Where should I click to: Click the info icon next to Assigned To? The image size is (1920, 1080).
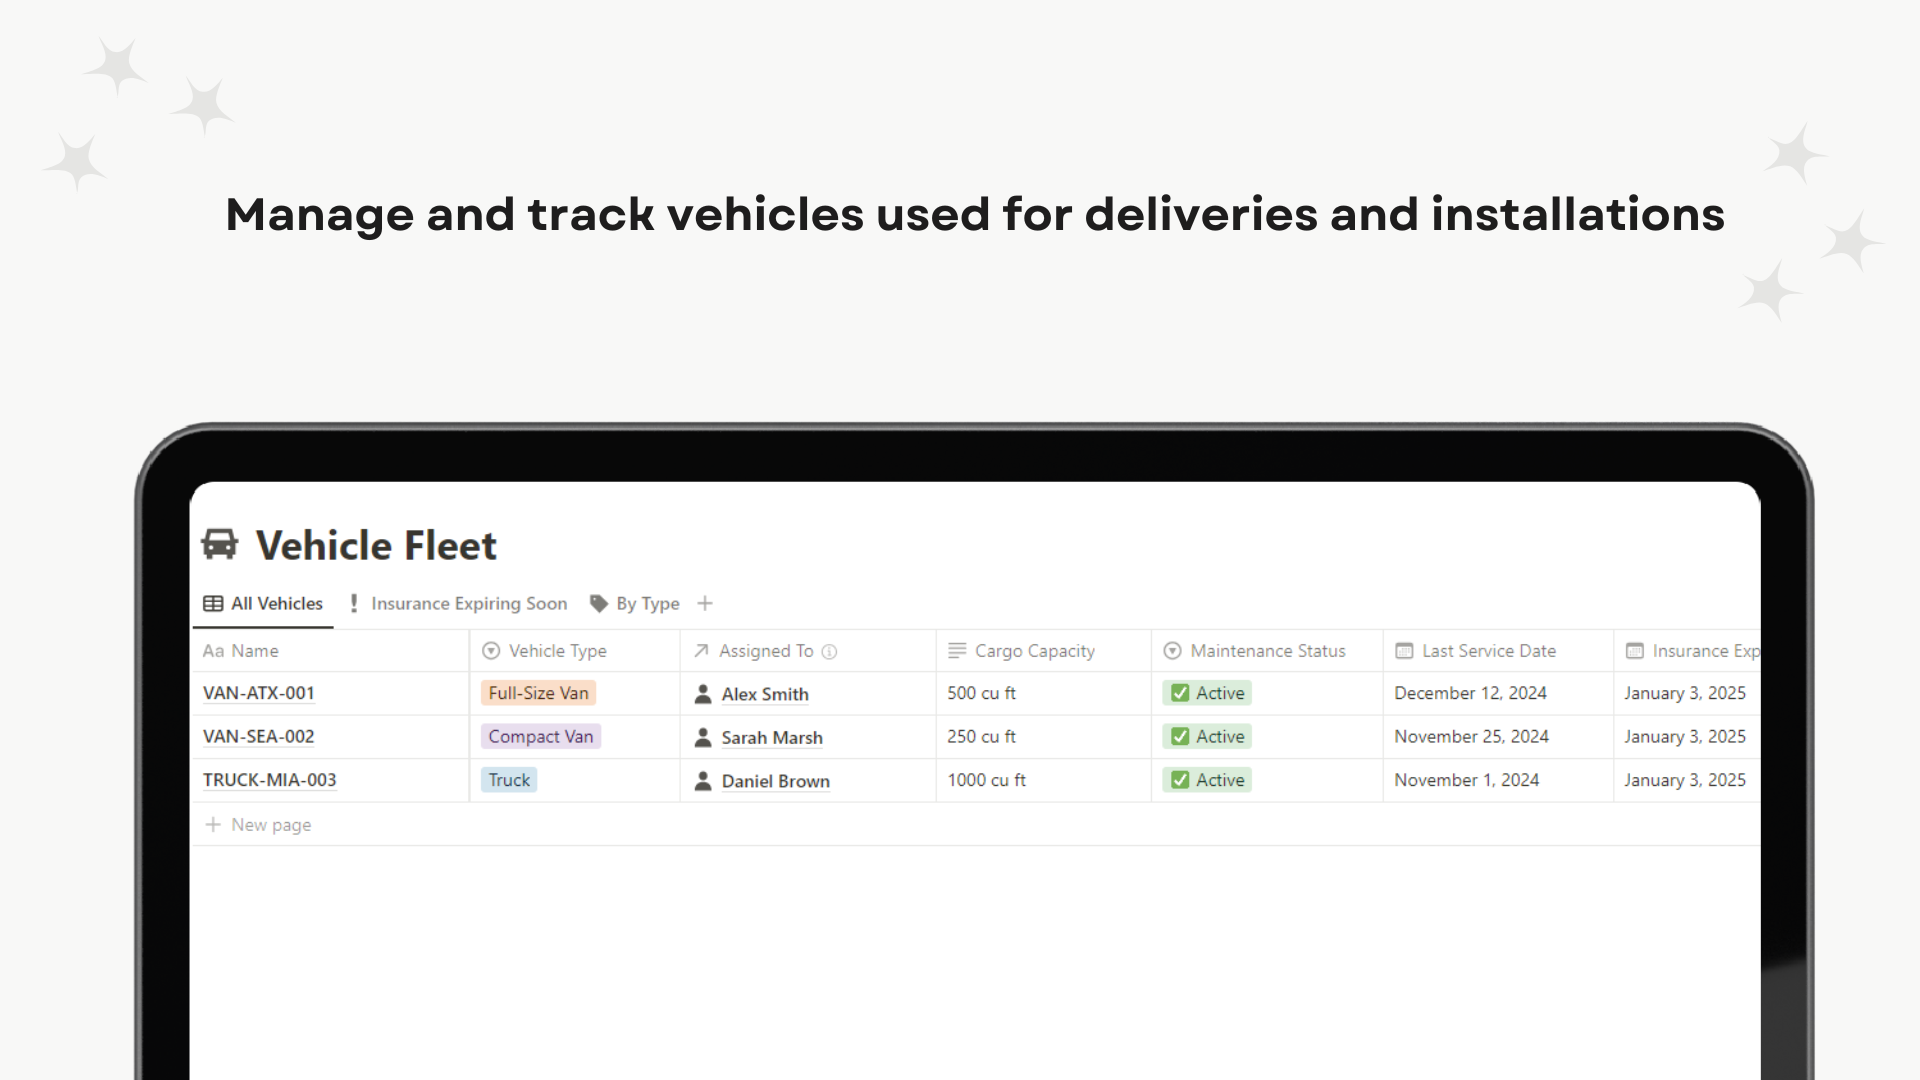click(829, 652)
